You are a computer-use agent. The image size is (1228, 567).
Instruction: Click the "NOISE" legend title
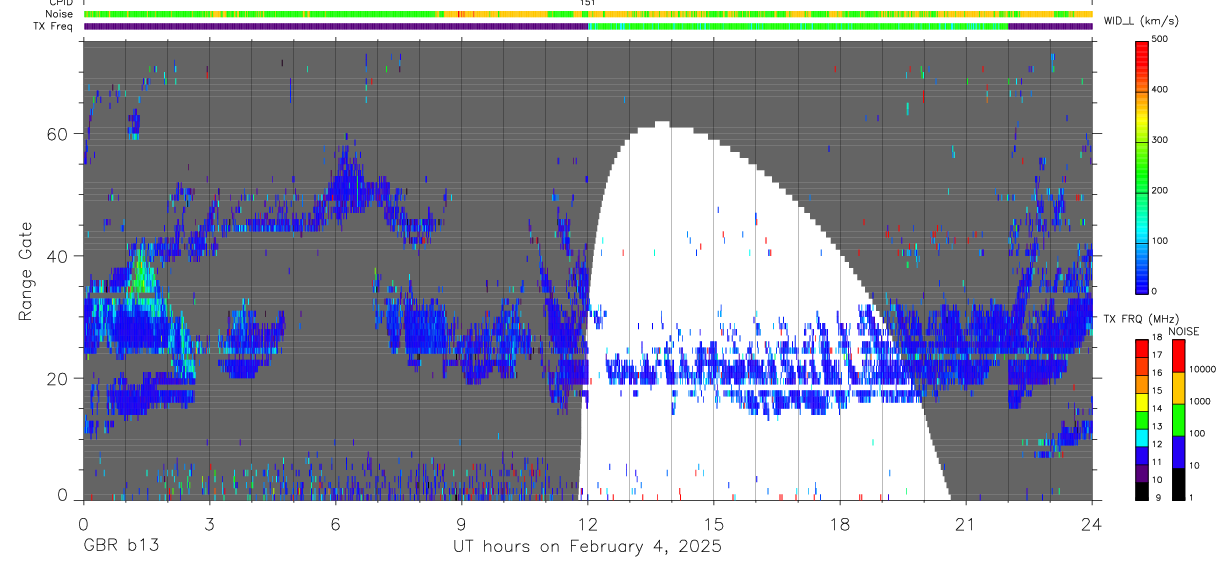pos(1184,331)
